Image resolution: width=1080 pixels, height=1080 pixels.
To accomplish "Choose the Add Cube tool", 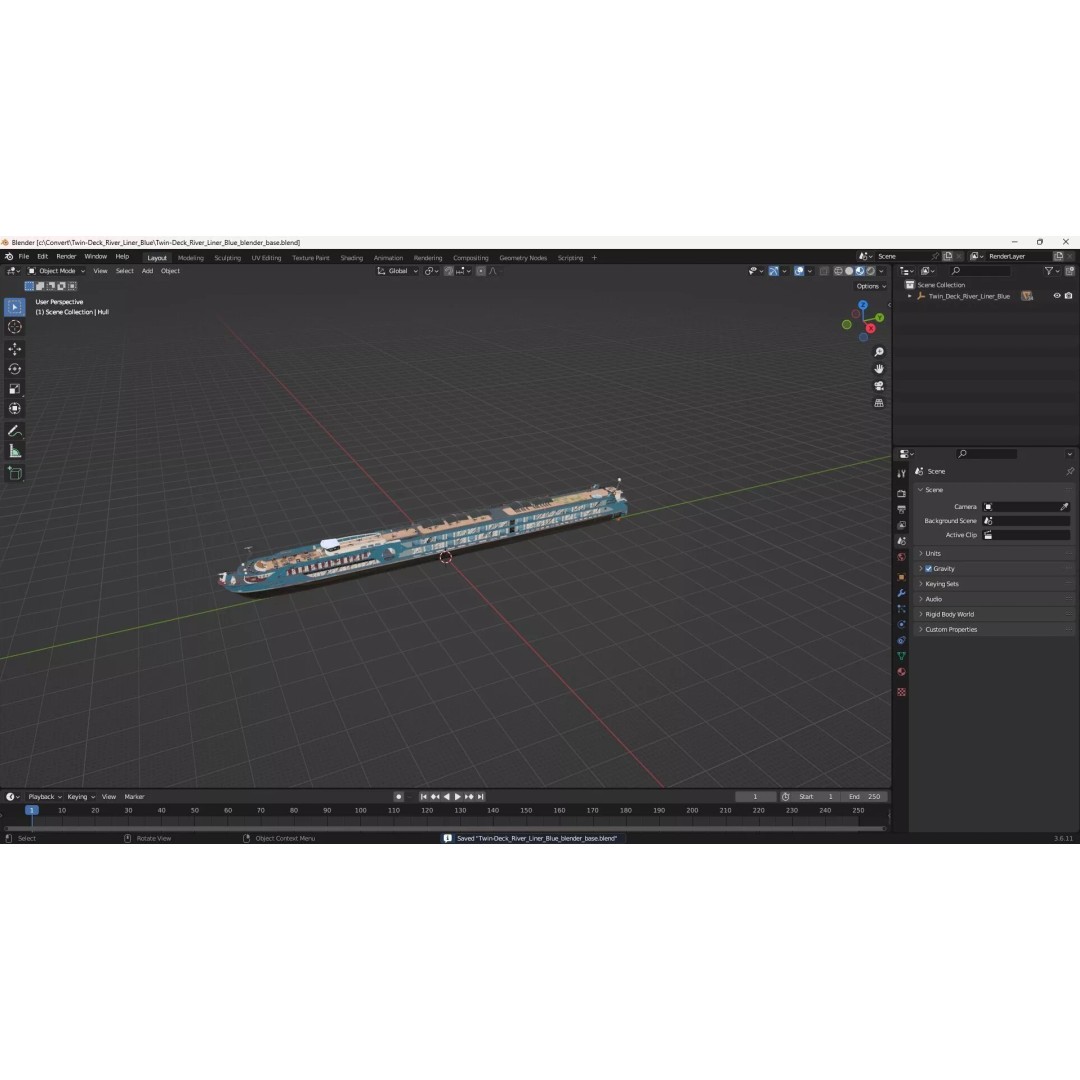I will click(14, 473).
